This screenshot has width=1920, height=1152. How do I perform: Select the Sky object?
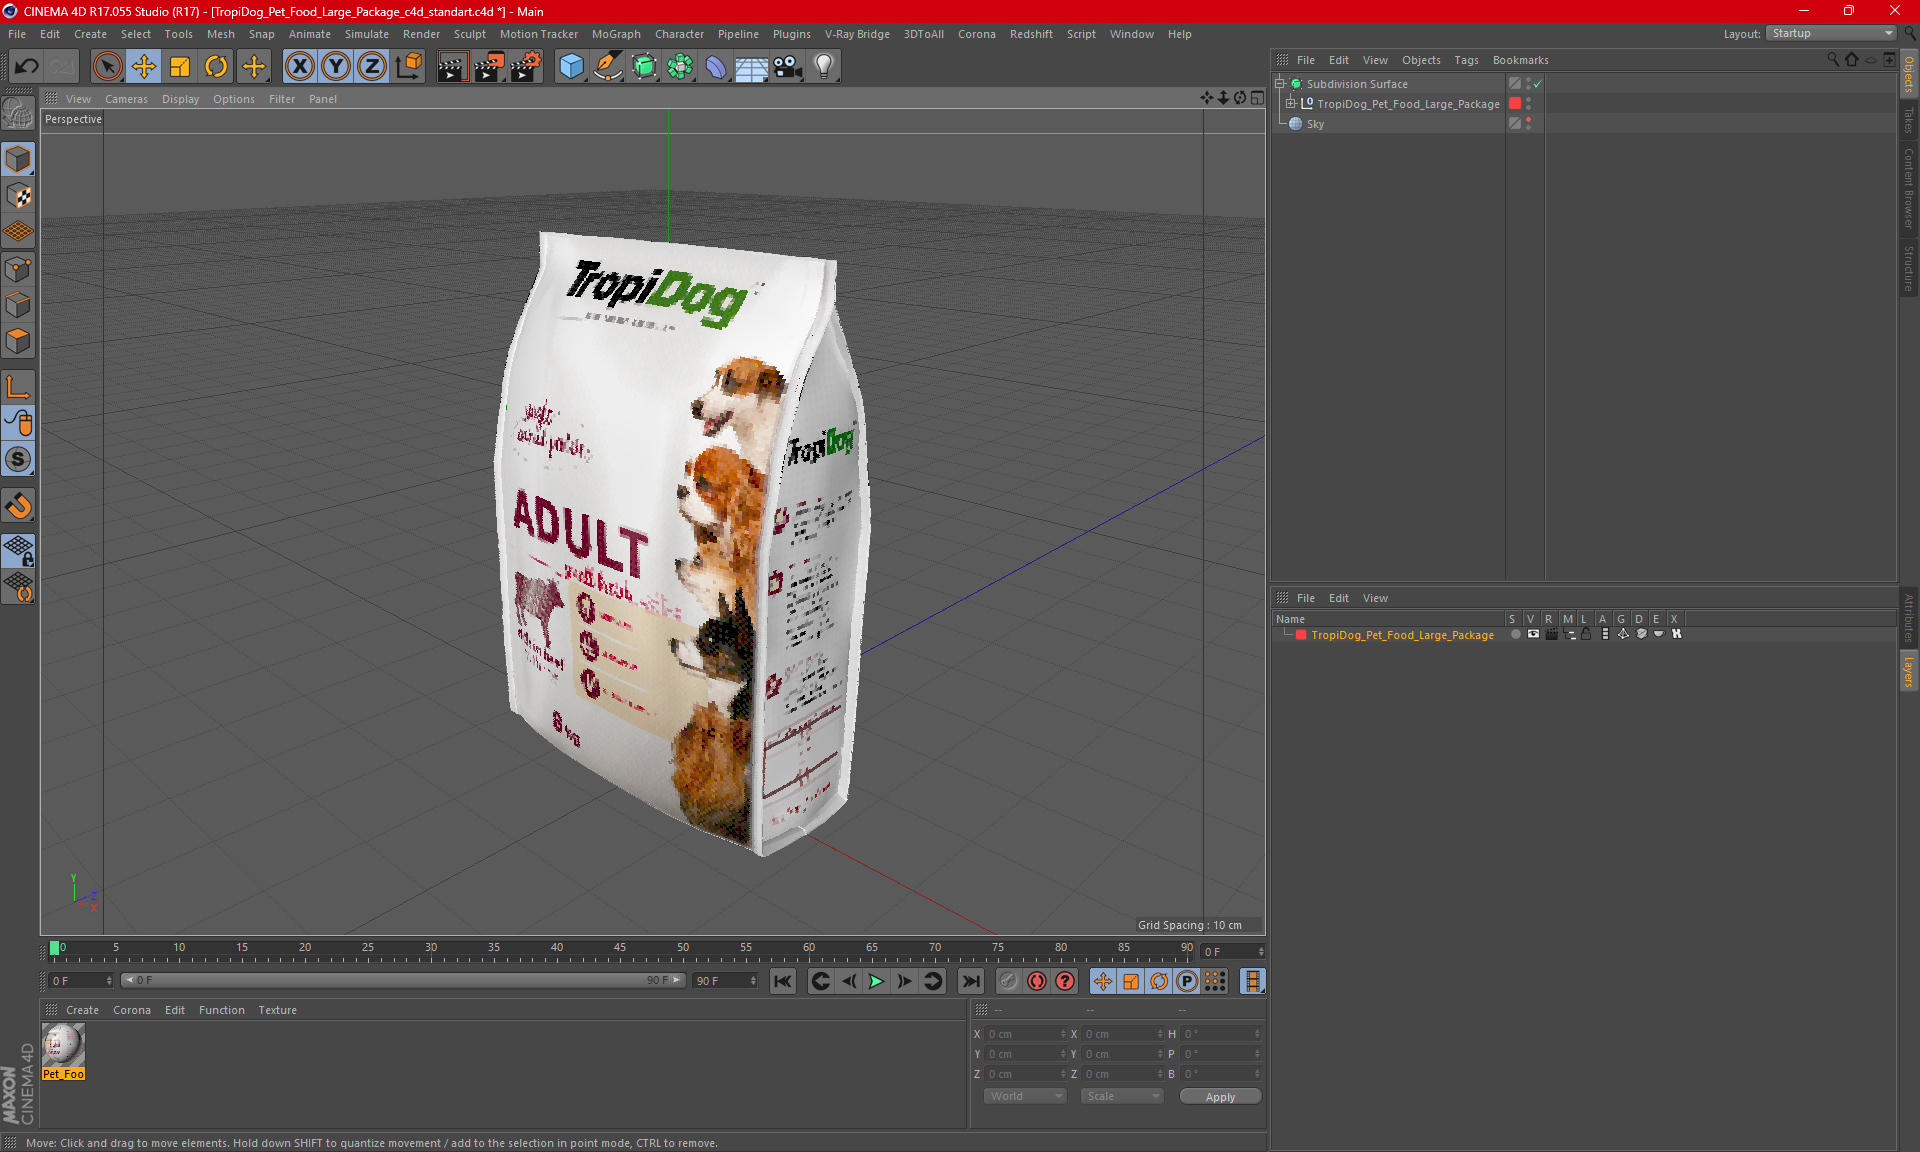1315,124
